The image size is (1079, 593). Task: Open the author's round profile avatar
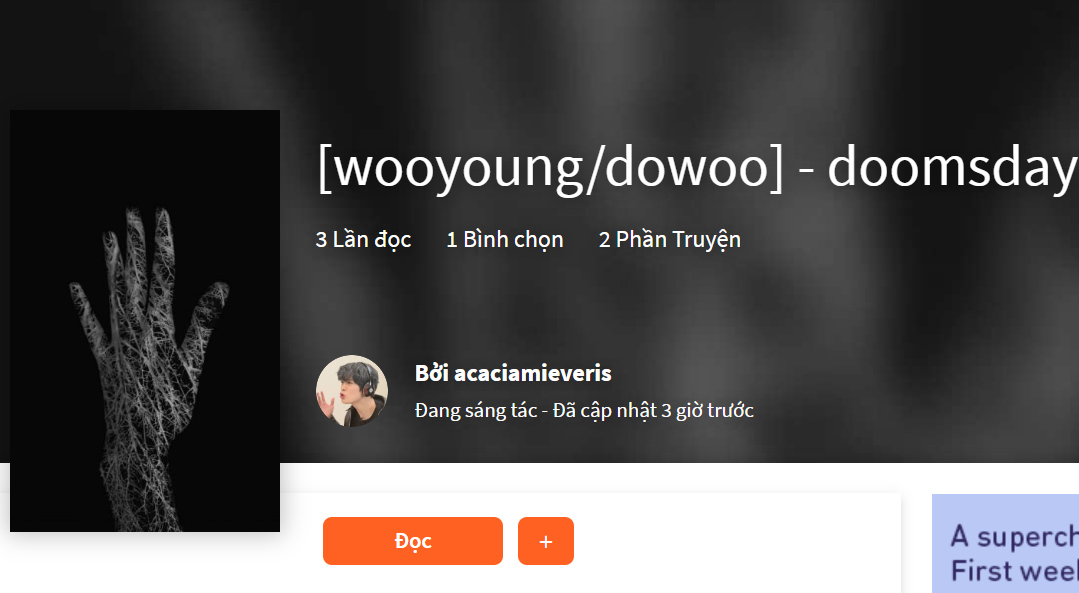[x=352, y=391]
